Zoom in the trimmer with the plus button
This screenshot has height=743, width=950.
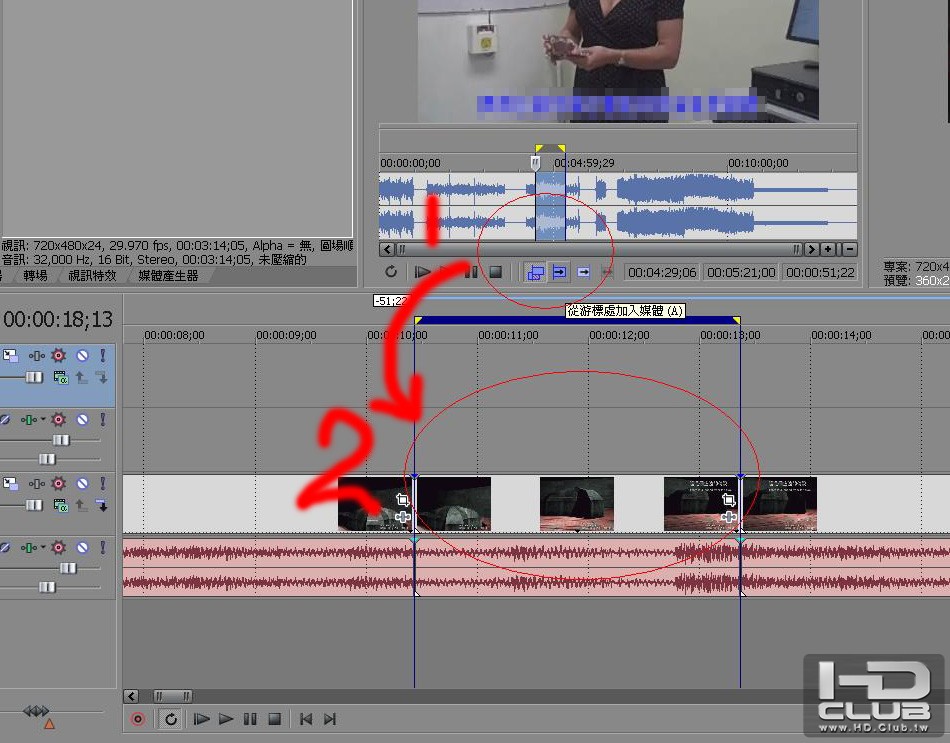828,249
